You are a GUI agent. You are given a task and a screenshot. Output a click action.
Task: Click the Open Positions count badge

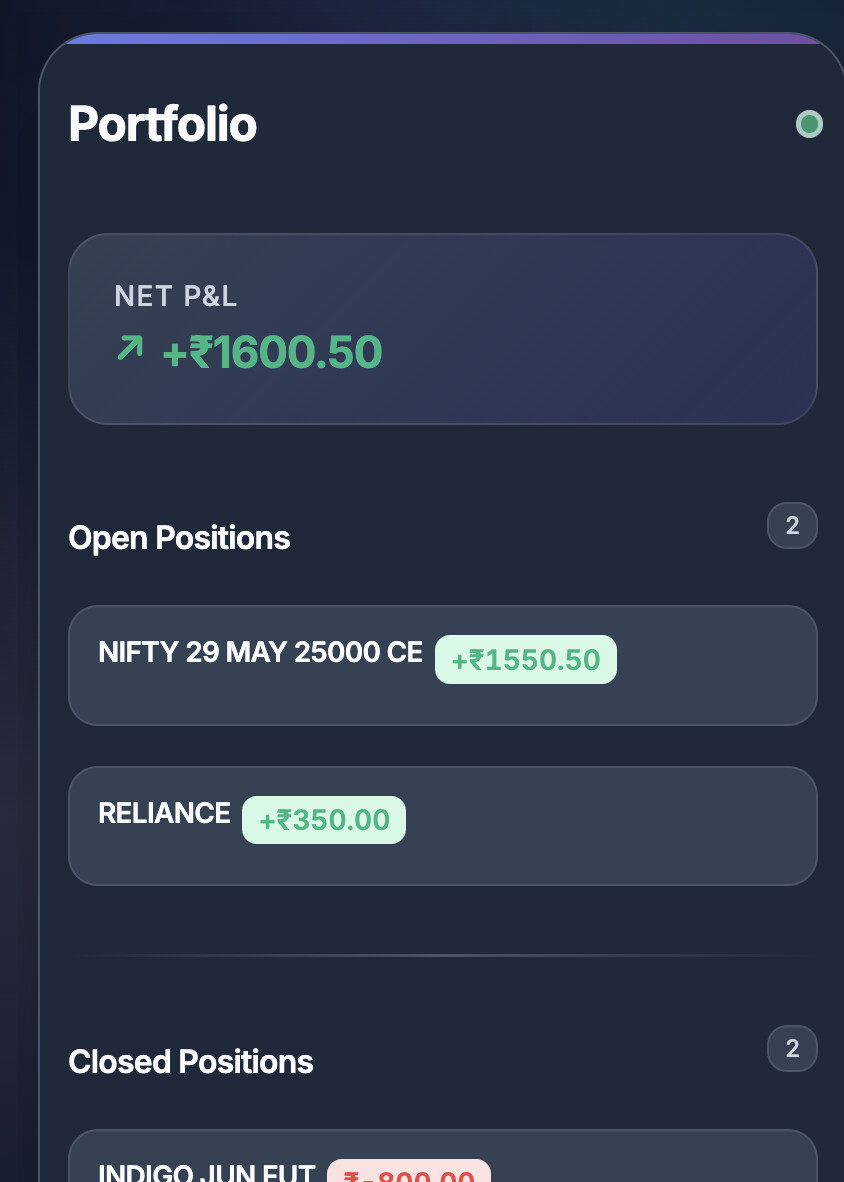[792, 525]
